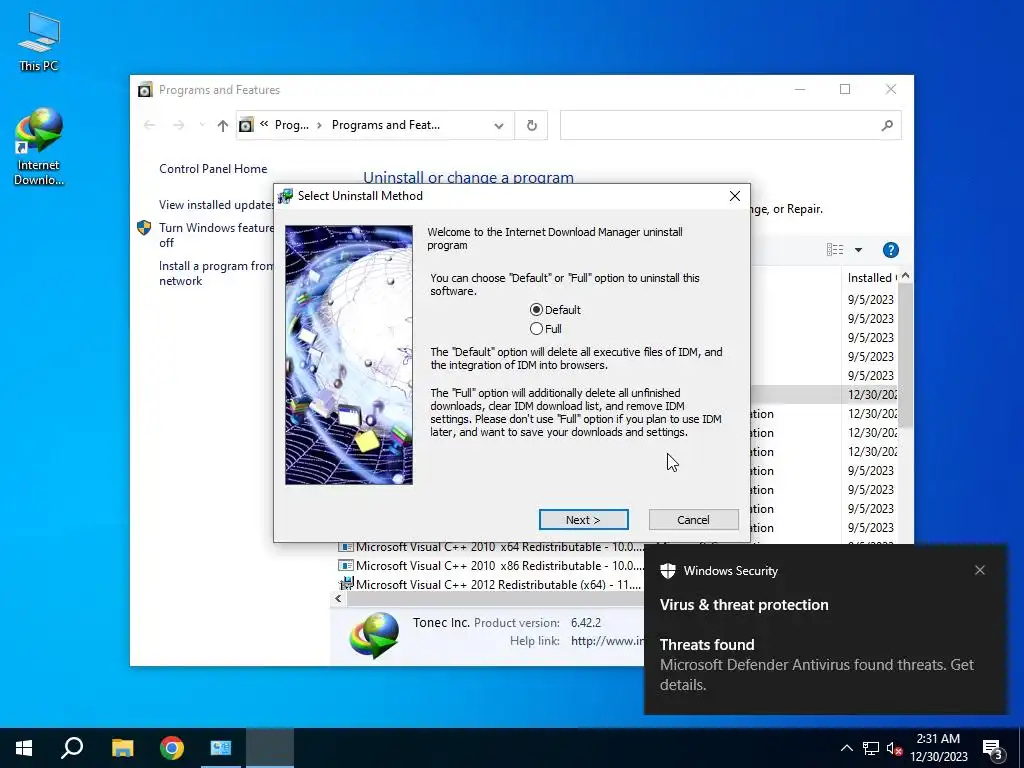The height and width of the screenshot is (768, 1024).
Task: Click the Next > button
Action: [x=583, y=520]
